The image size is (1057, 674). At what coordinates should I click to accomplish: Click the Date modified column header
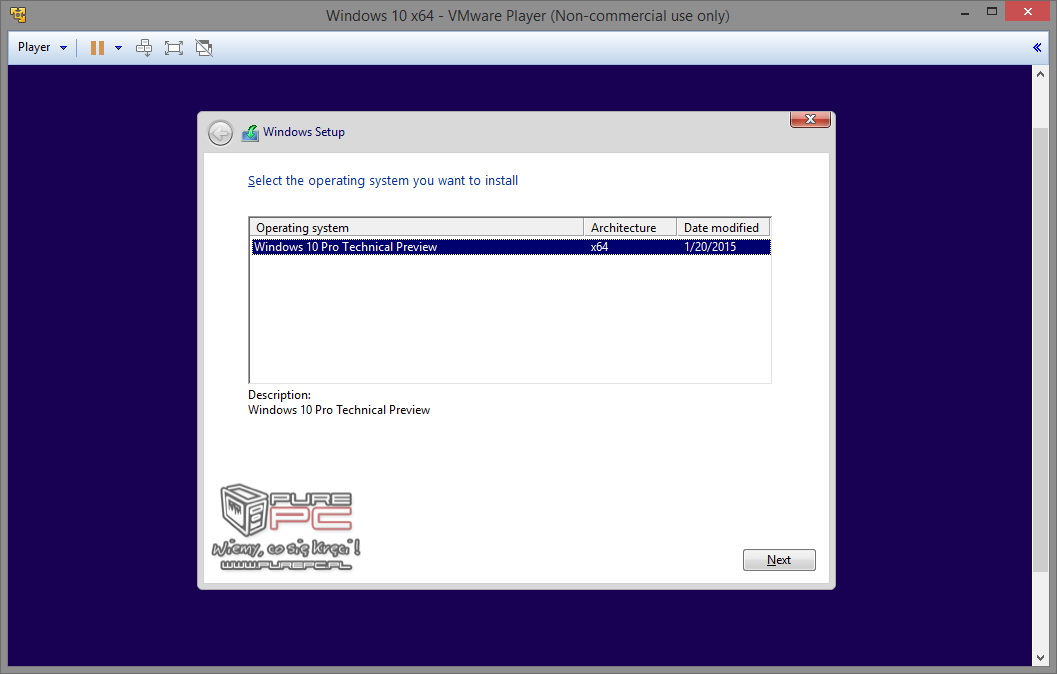(722, 228)
